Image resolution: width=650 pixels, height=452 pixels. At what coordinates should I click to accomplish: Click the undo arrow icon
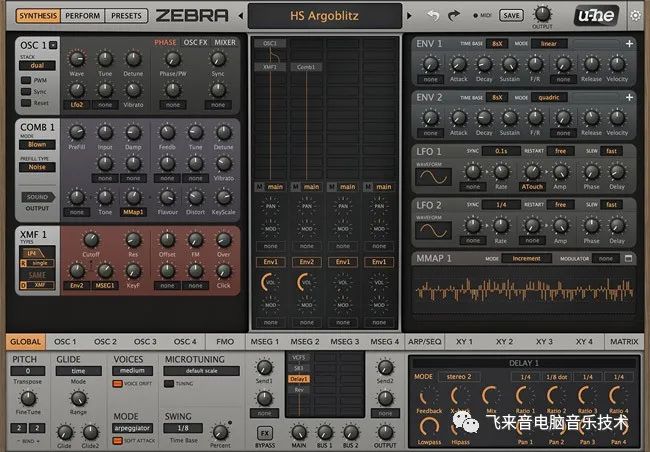coord(433,16)
